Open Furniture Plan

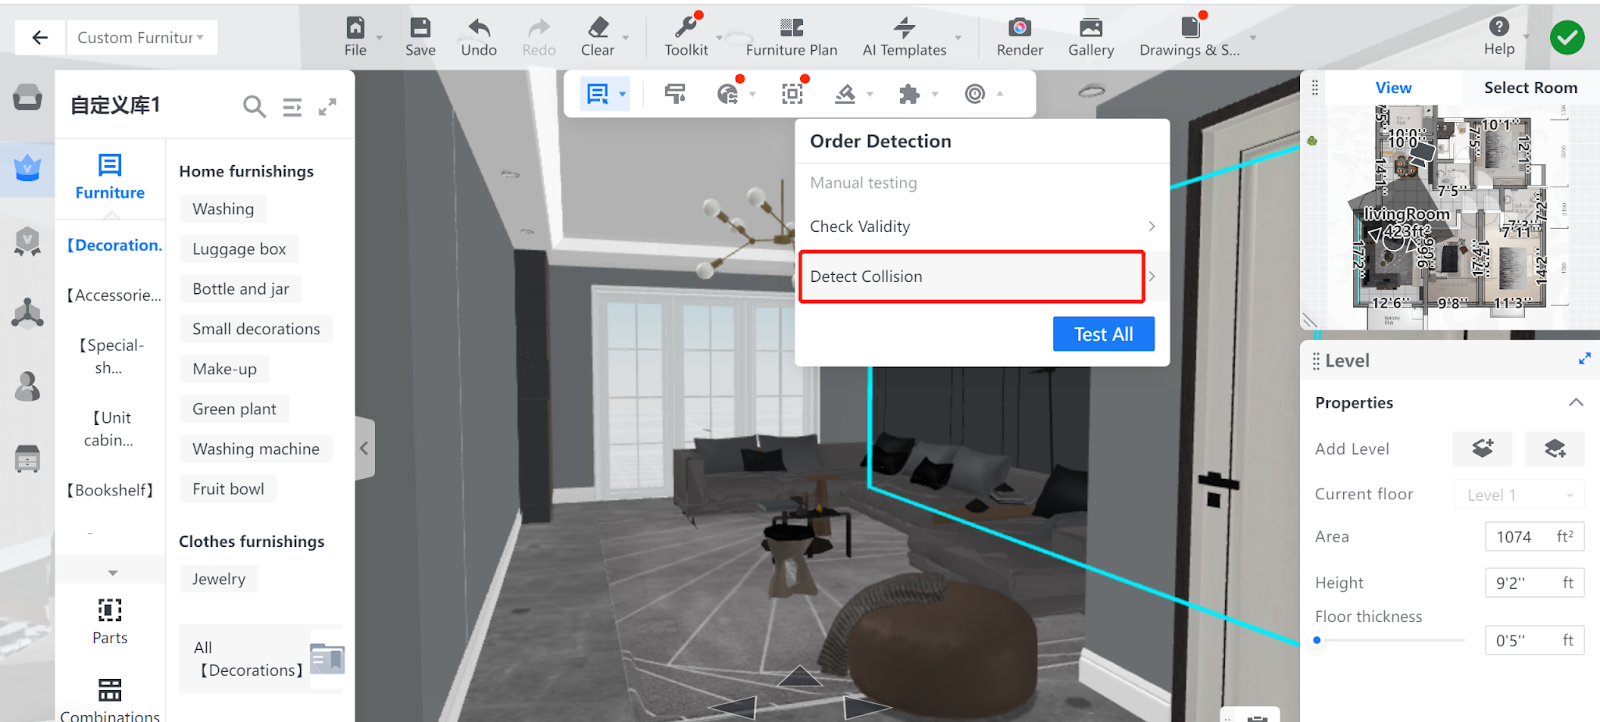click(x=791, y=37)
